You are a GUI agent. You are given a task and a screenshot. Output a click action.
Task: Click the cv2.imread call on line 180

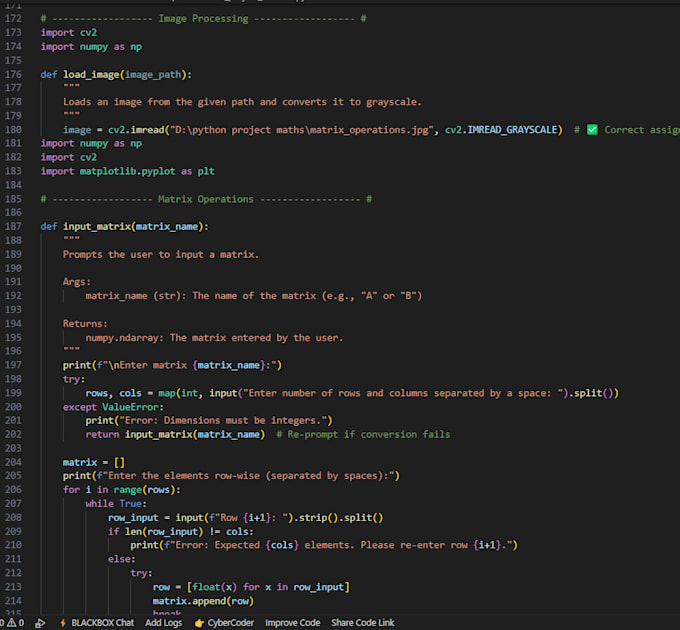(136, 130)
